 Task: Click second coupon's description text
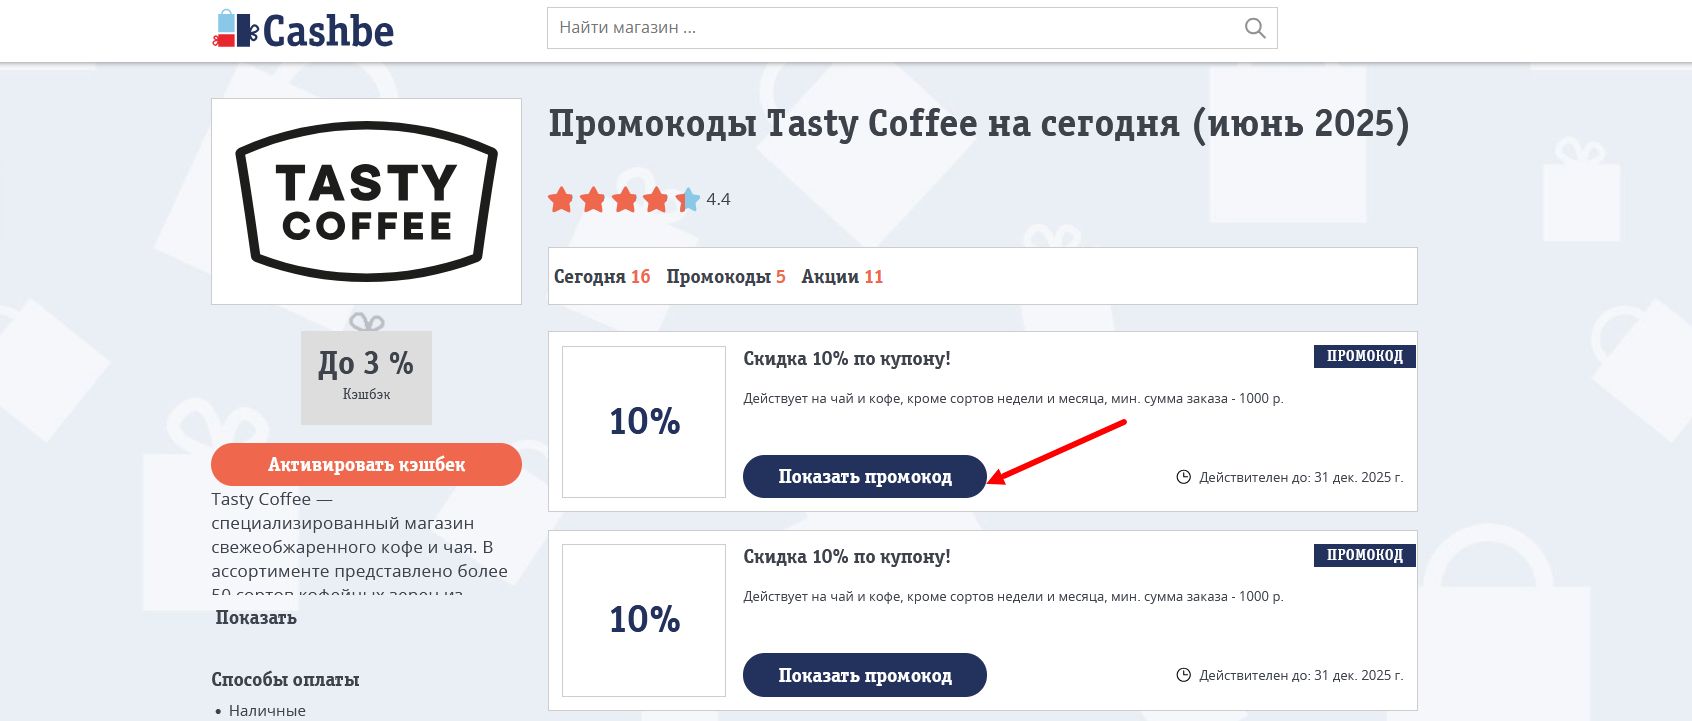[1013, 597]
